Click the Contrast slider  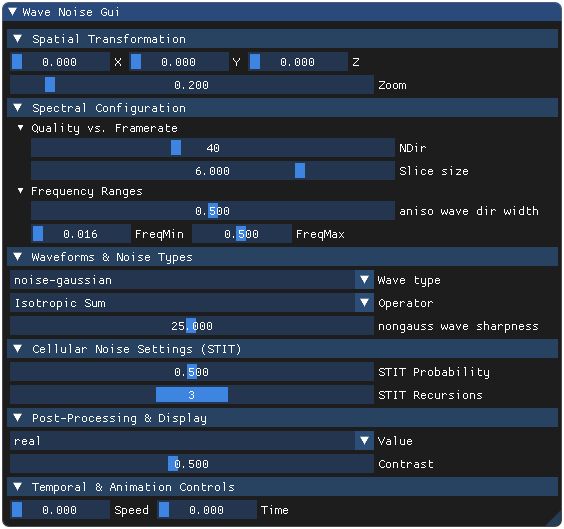point(192,464)
